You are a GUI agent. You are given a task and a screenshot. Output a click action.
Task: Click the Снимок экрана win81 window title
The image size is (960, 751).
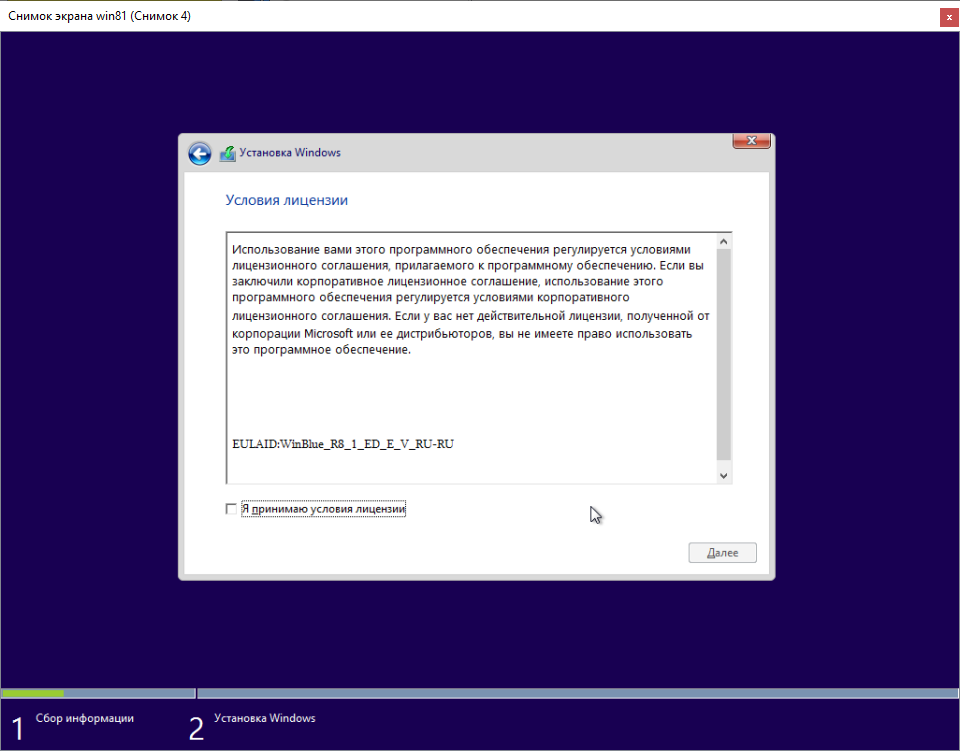(x=99, y=16)
